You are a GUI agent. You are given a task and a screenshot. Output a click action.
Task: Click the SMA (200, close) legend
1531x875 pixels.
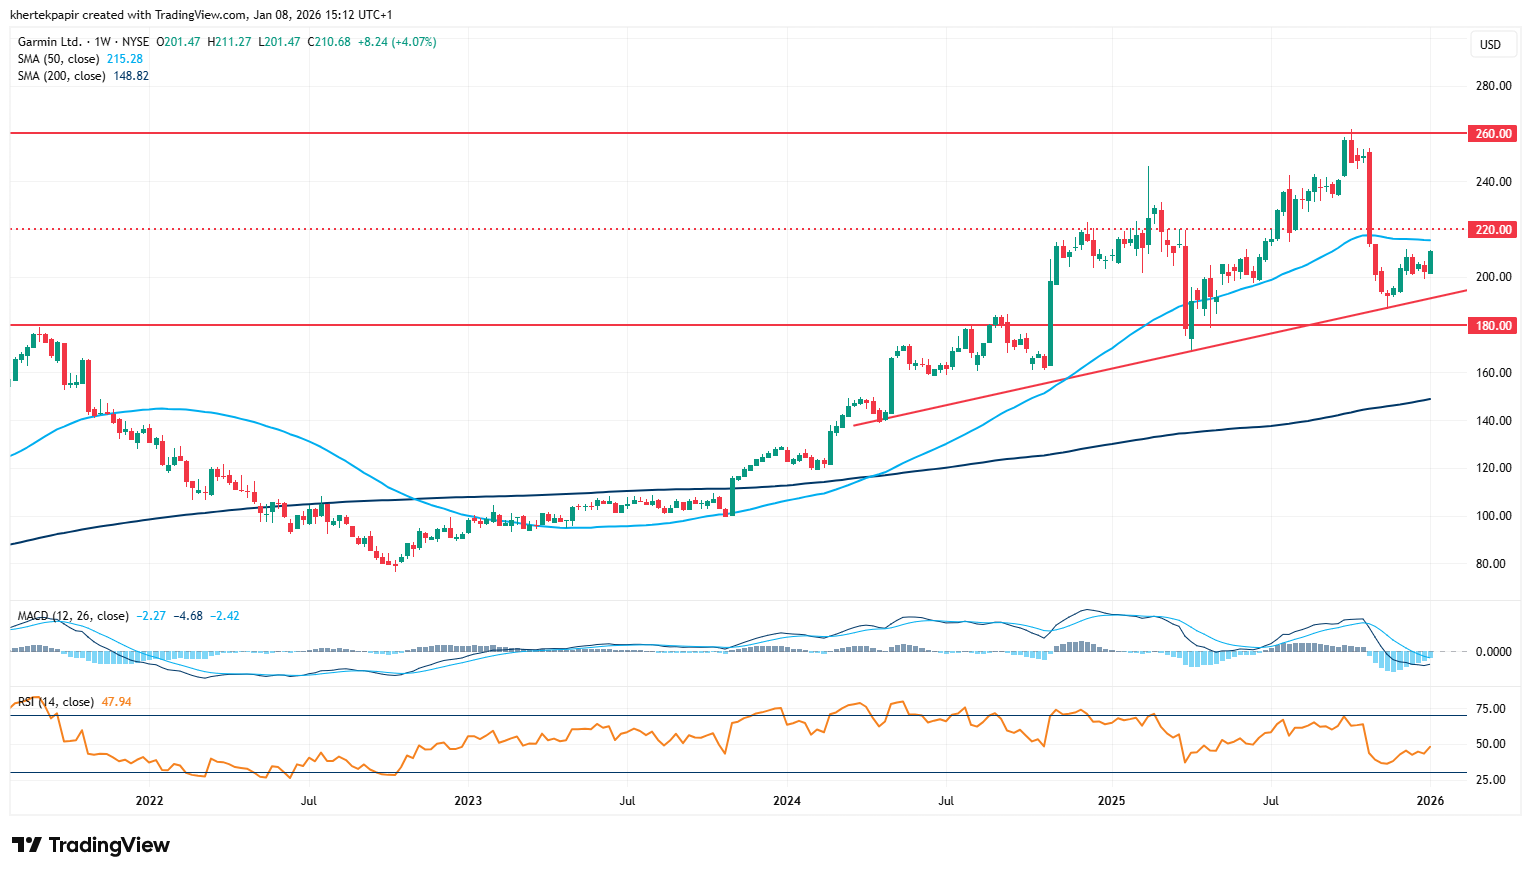[62, 76]
